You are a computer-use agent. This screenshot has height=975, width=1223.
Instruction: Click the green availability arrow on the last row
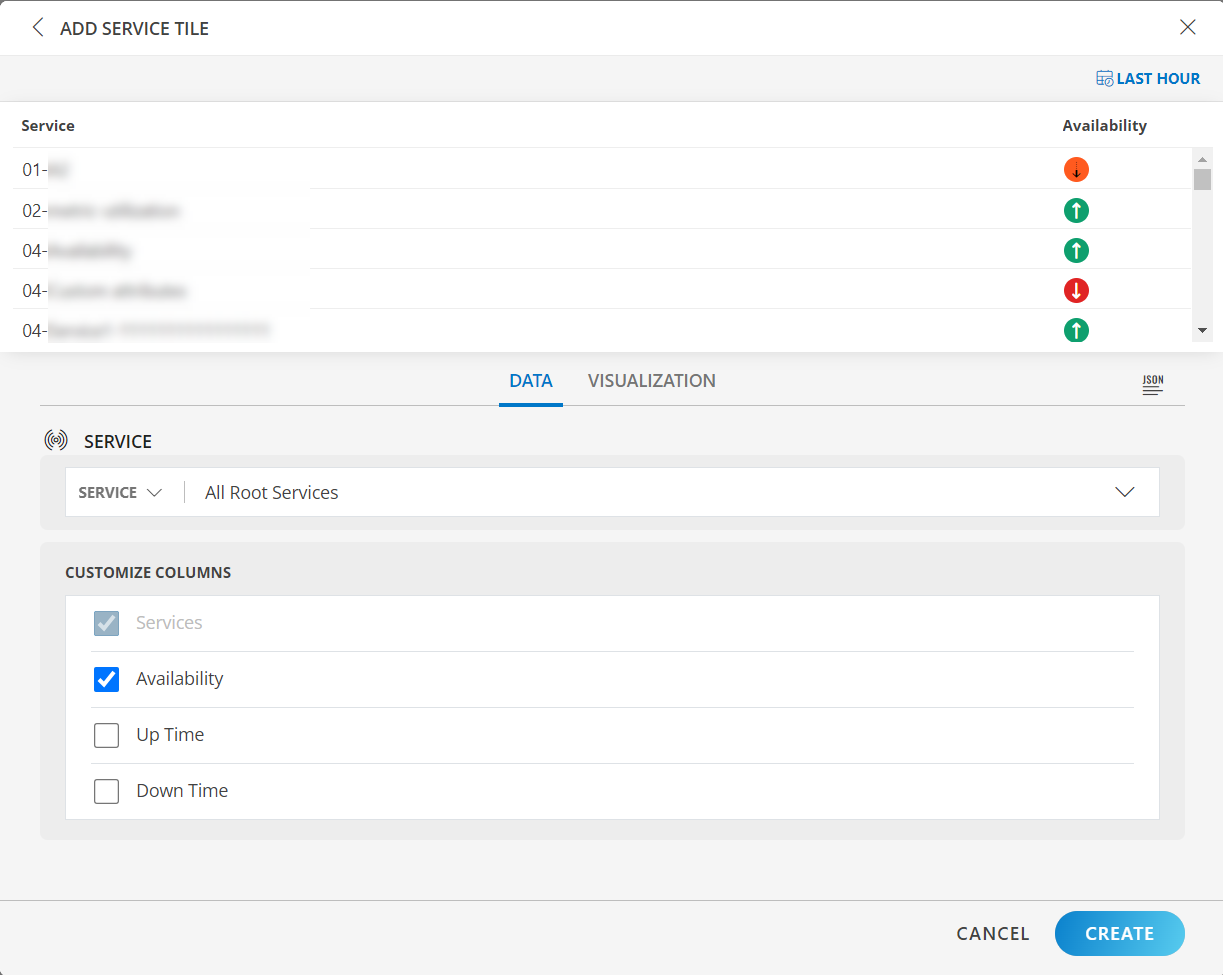1076,330
